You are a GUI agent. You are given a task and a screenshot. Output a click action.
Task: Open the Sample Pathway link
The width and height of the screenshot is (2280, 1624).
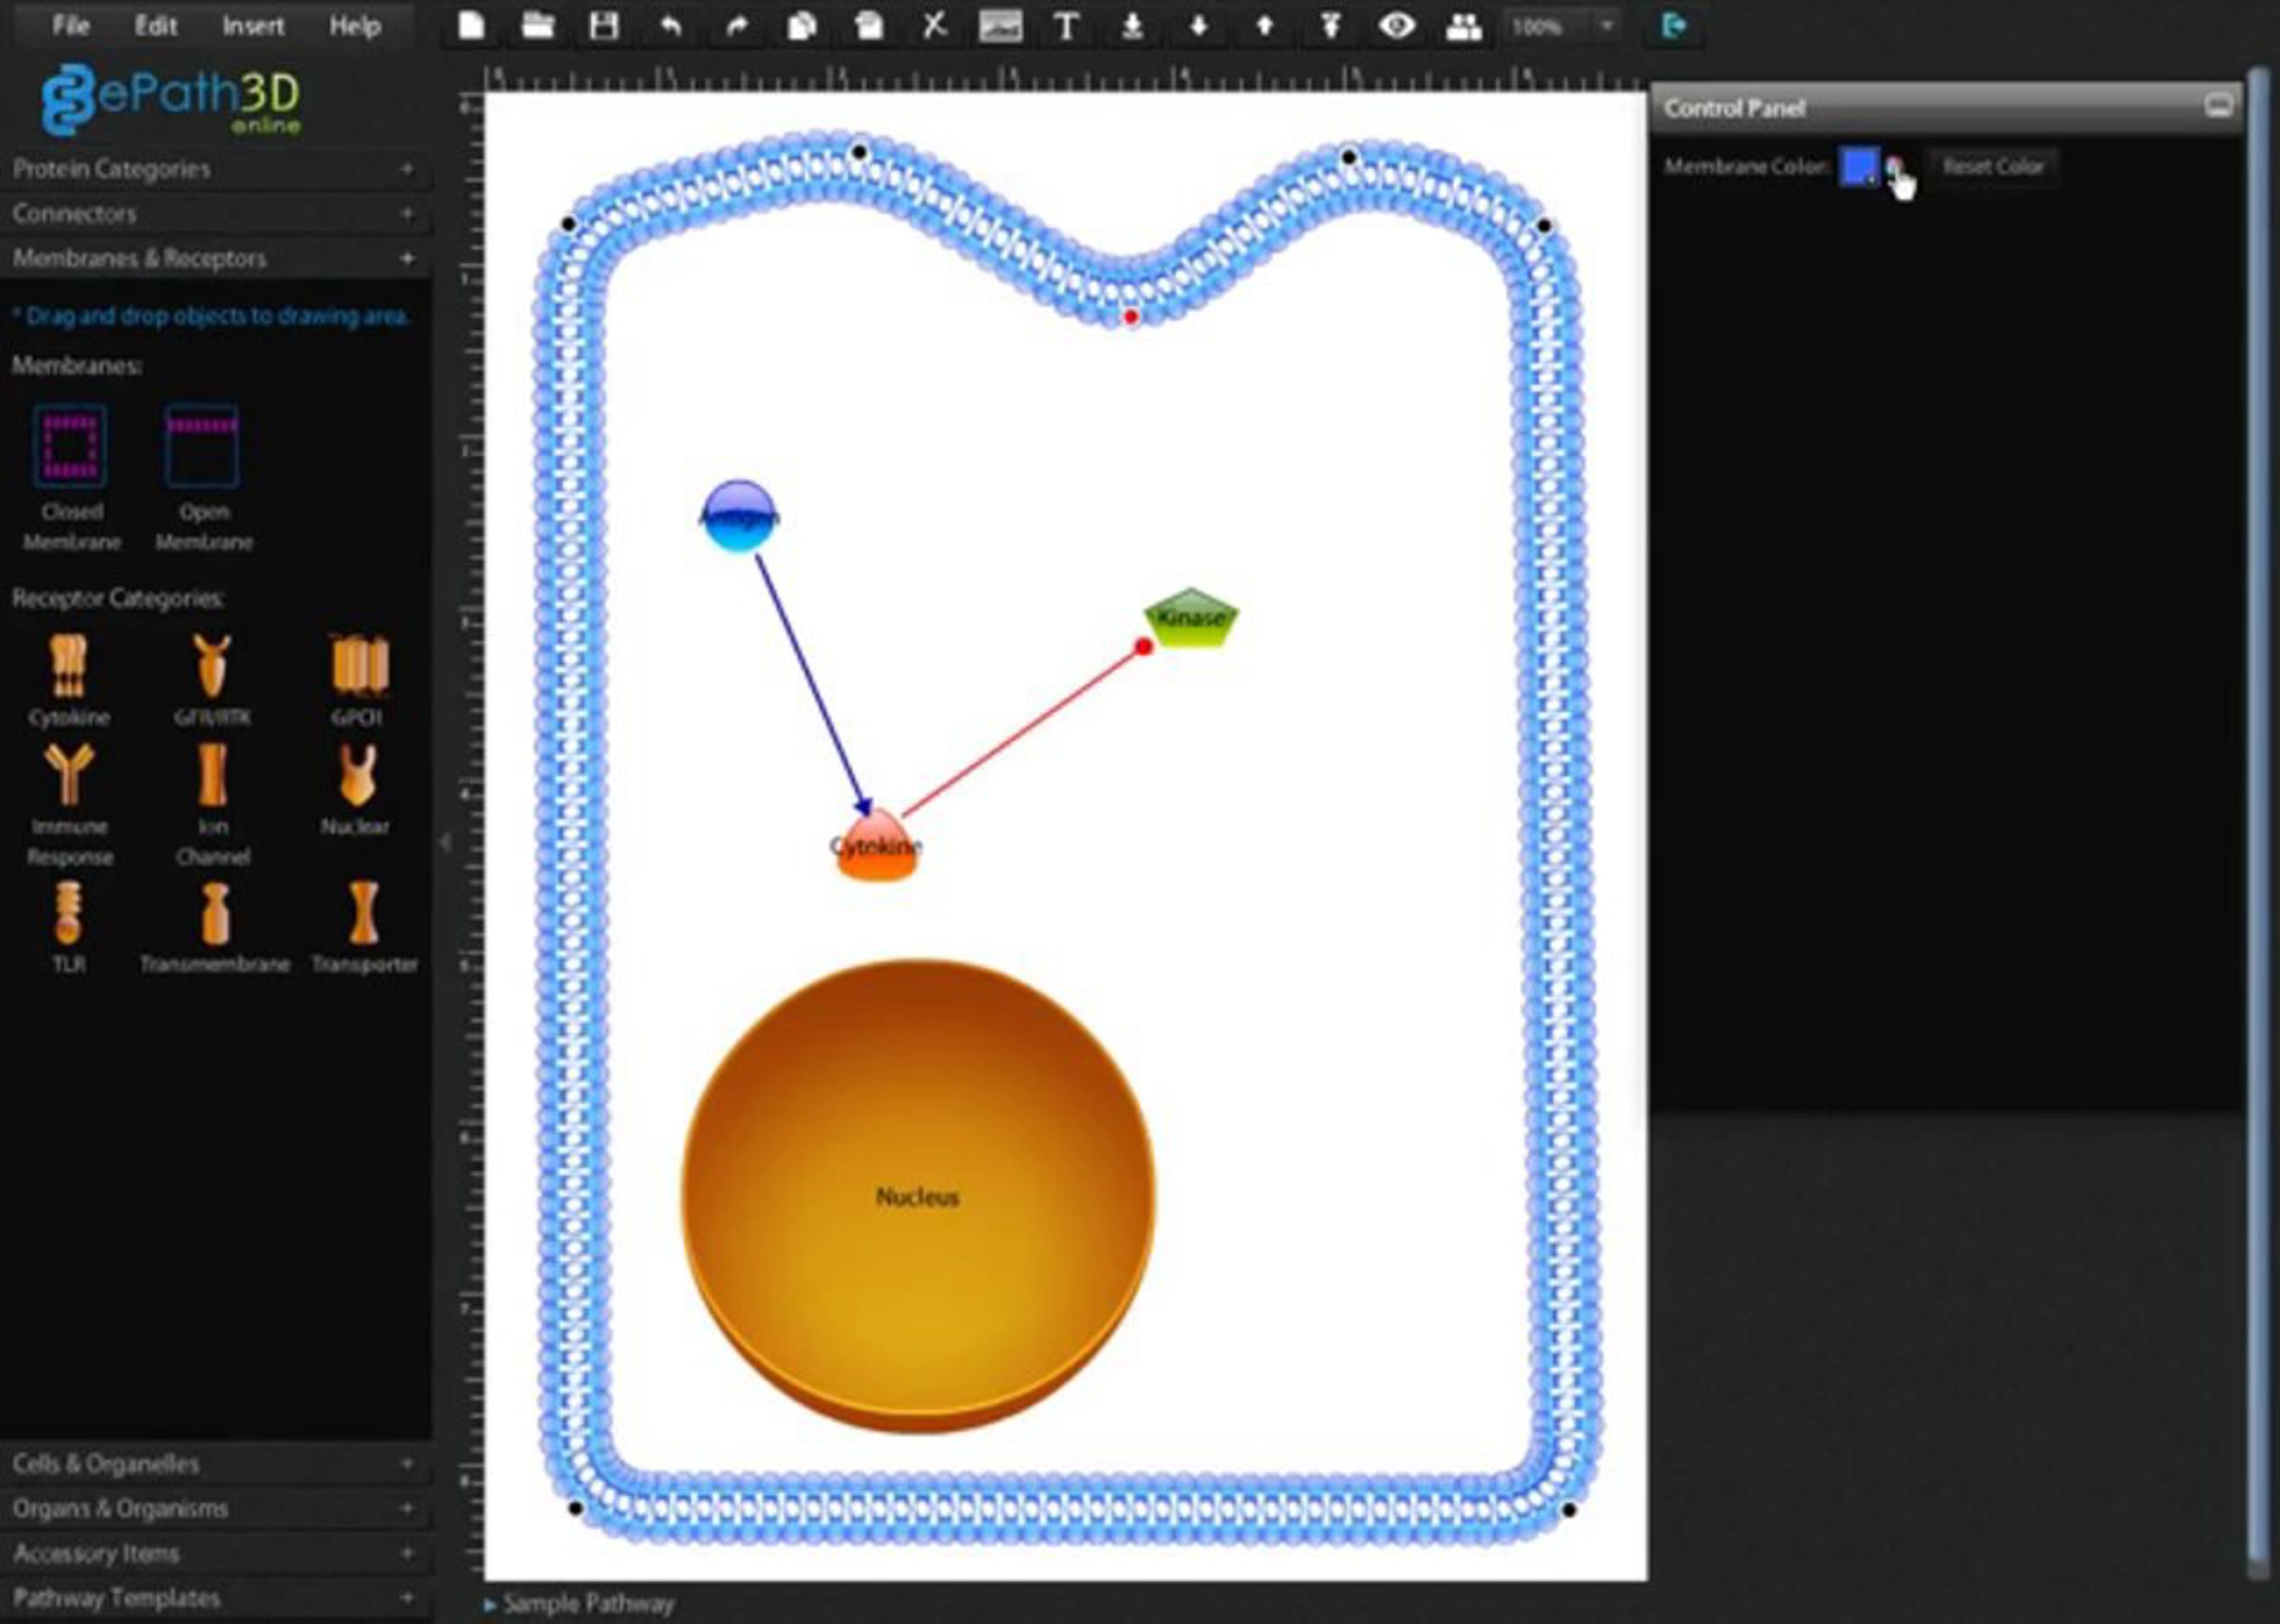click(588, 1603)
